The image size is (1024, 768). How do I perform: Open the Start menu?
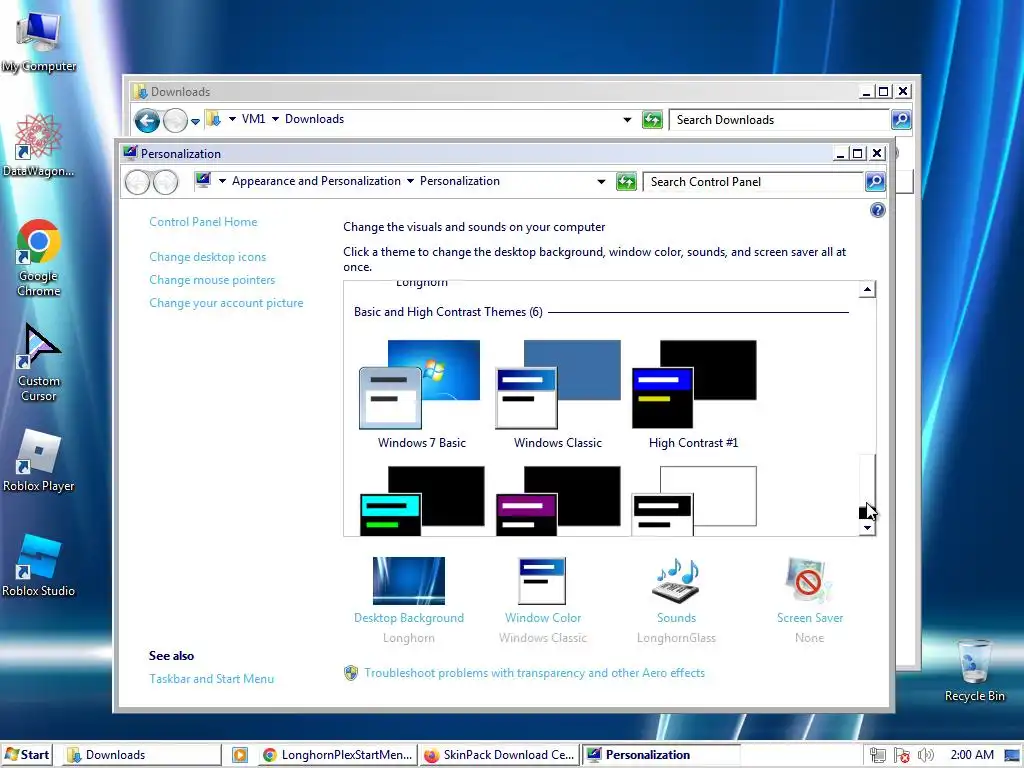click(27, 755)
